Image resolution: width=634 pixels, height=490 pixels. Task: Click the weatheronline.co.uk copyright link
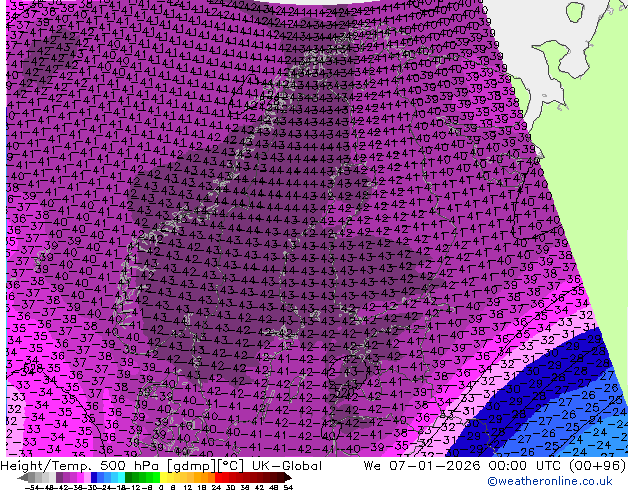pyautogui.click(x=550, y=481)
